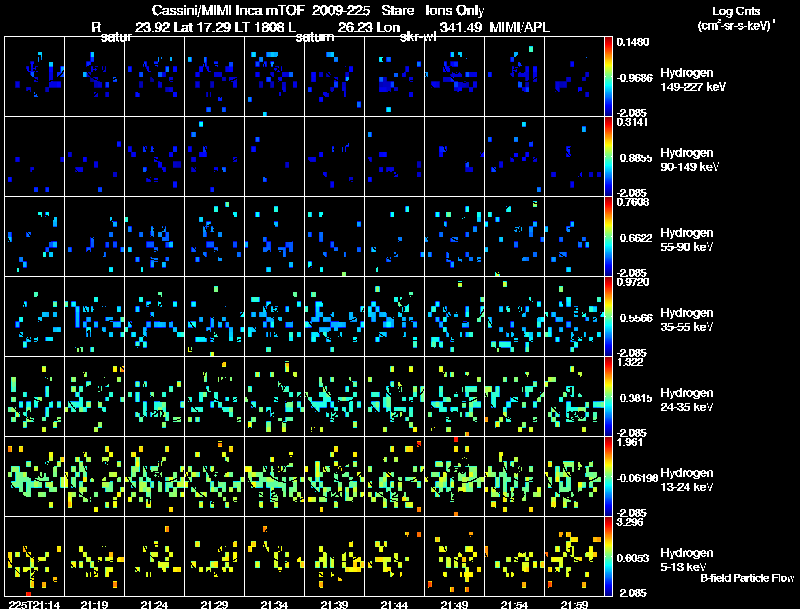The width and height of the screenshot is (800, 609).
Task: Click the Hydrogen 90-149 keV color bar
Action: [608, 157]
